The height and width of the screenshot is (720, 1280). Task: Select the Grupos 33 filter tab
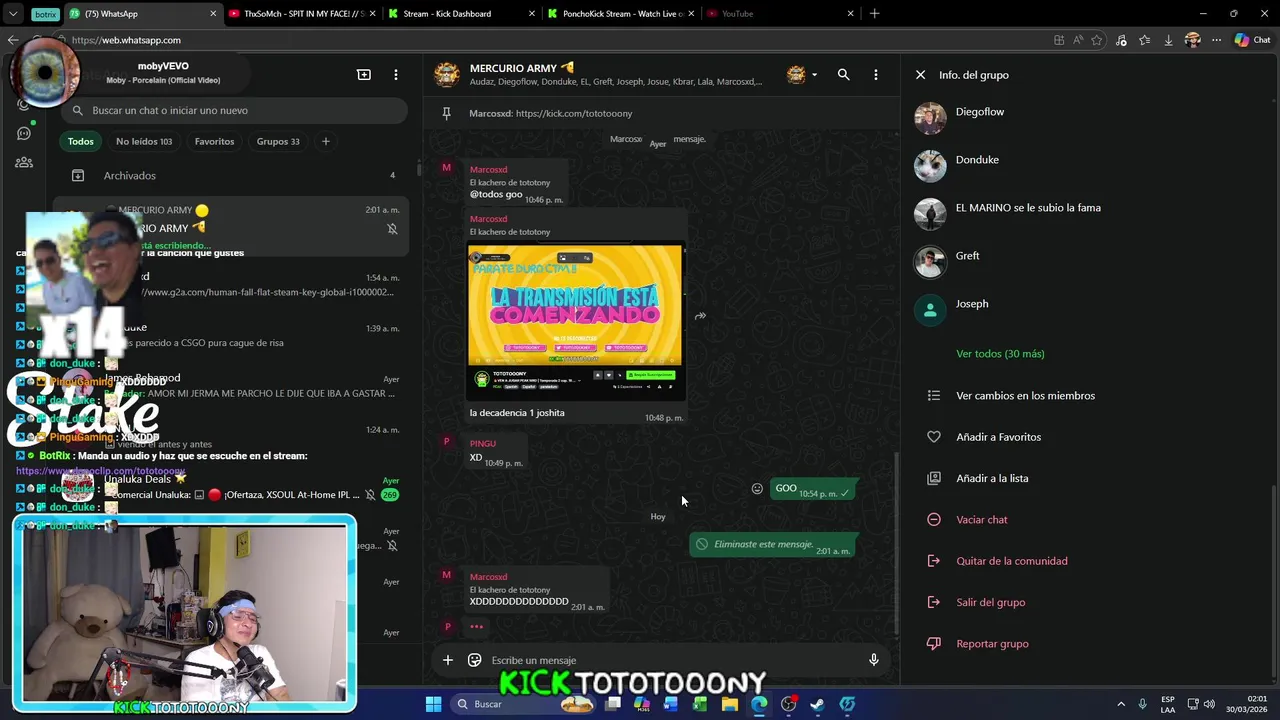pos(278,141)
